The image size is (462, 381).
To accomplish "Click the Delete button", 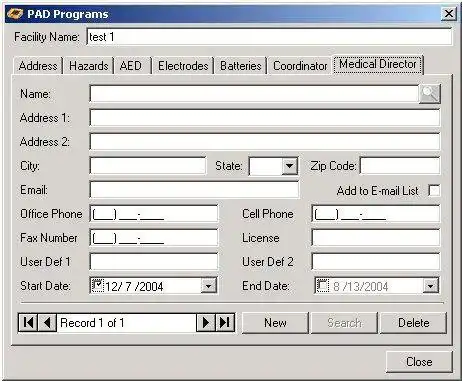I will (x=413, y=323).
